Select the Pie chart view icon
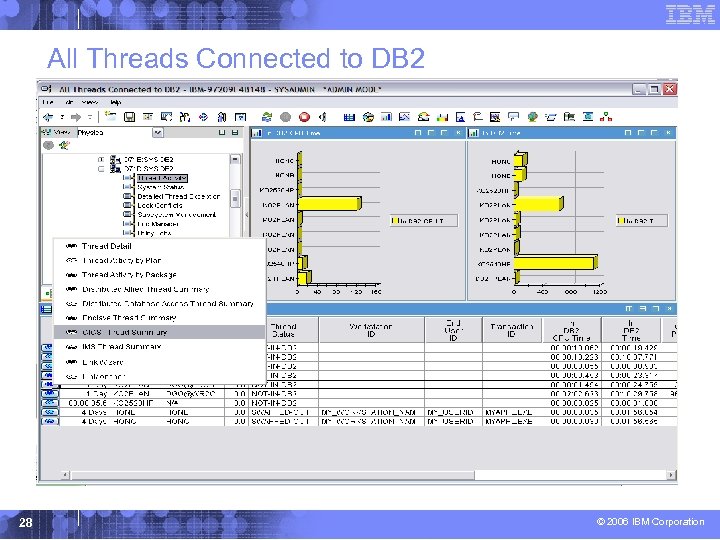Screen dimensions: 720x540 tap(368, 117)
